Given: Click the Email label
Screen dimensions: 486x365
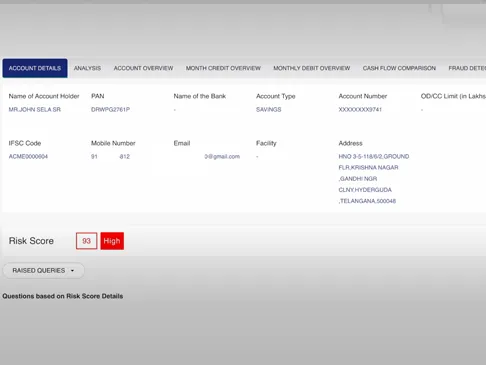Looking at the screenshot, I should coord(182,143).
